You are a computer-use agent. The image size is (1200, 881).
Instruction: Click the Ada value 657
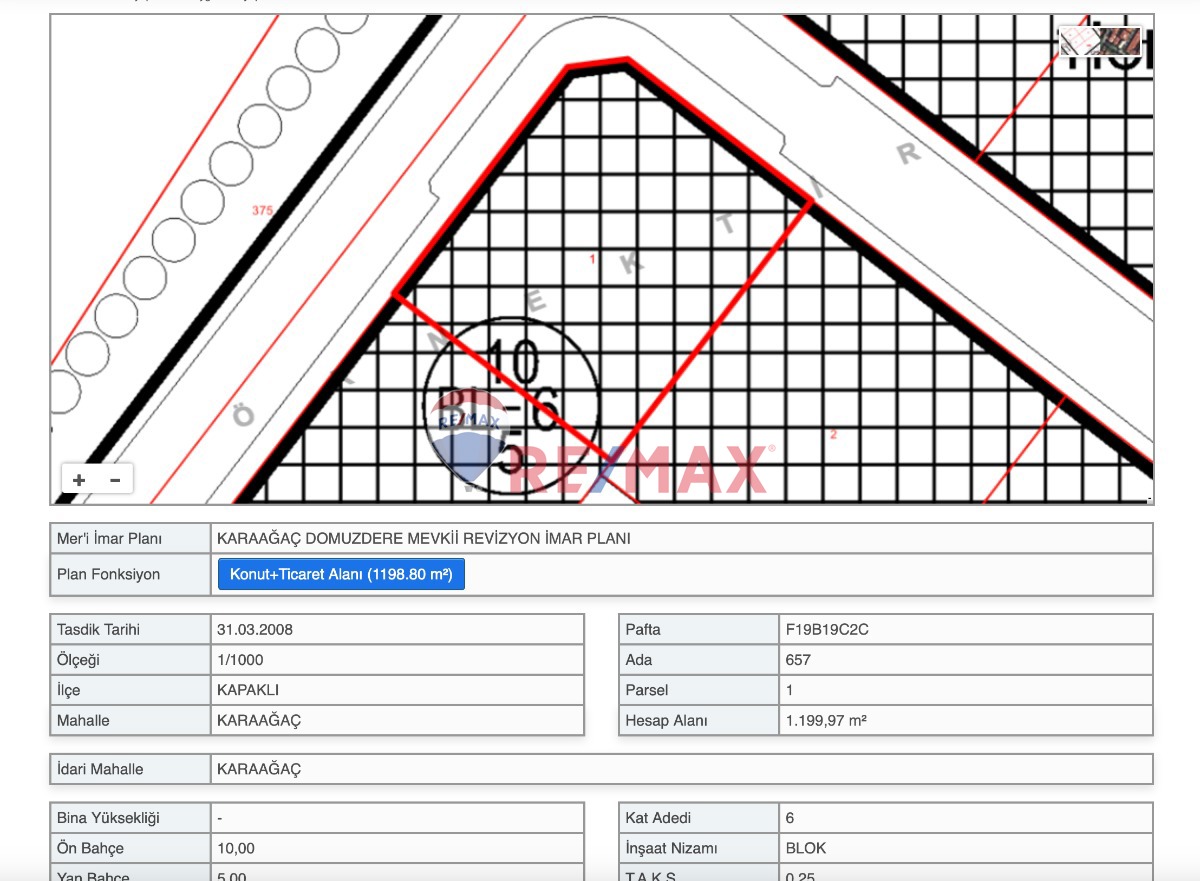(x=798, y=660)
